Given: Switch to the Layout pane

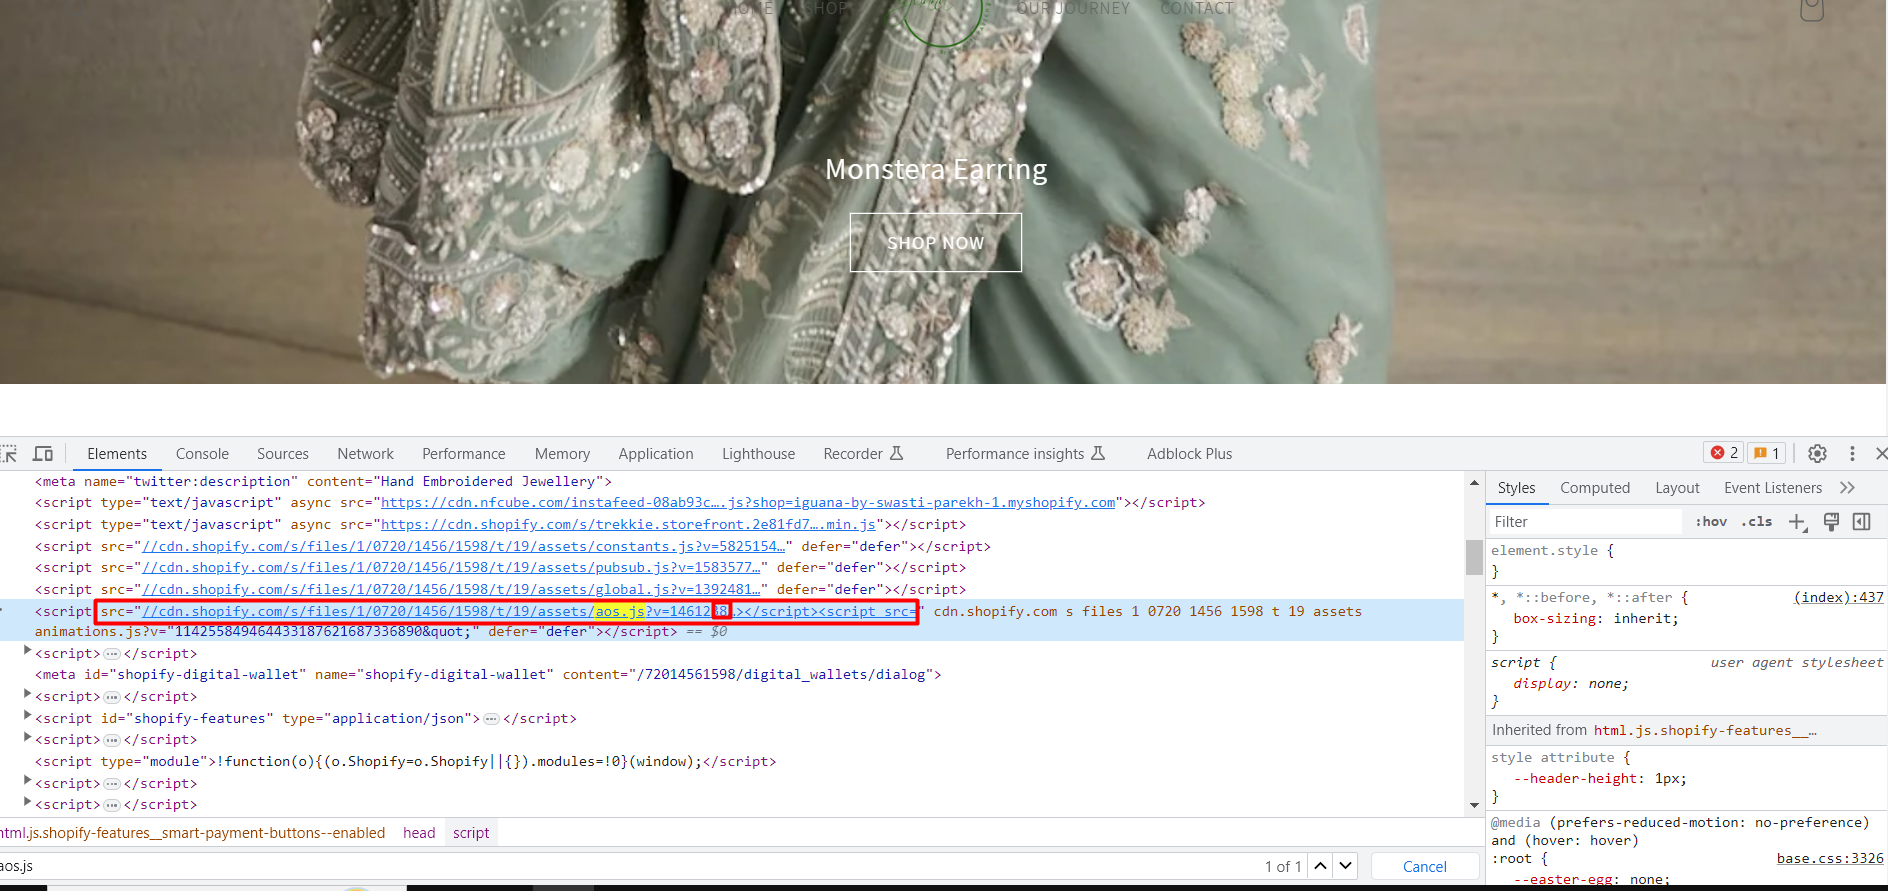Looking at the screenshot, I should 1677,488.
